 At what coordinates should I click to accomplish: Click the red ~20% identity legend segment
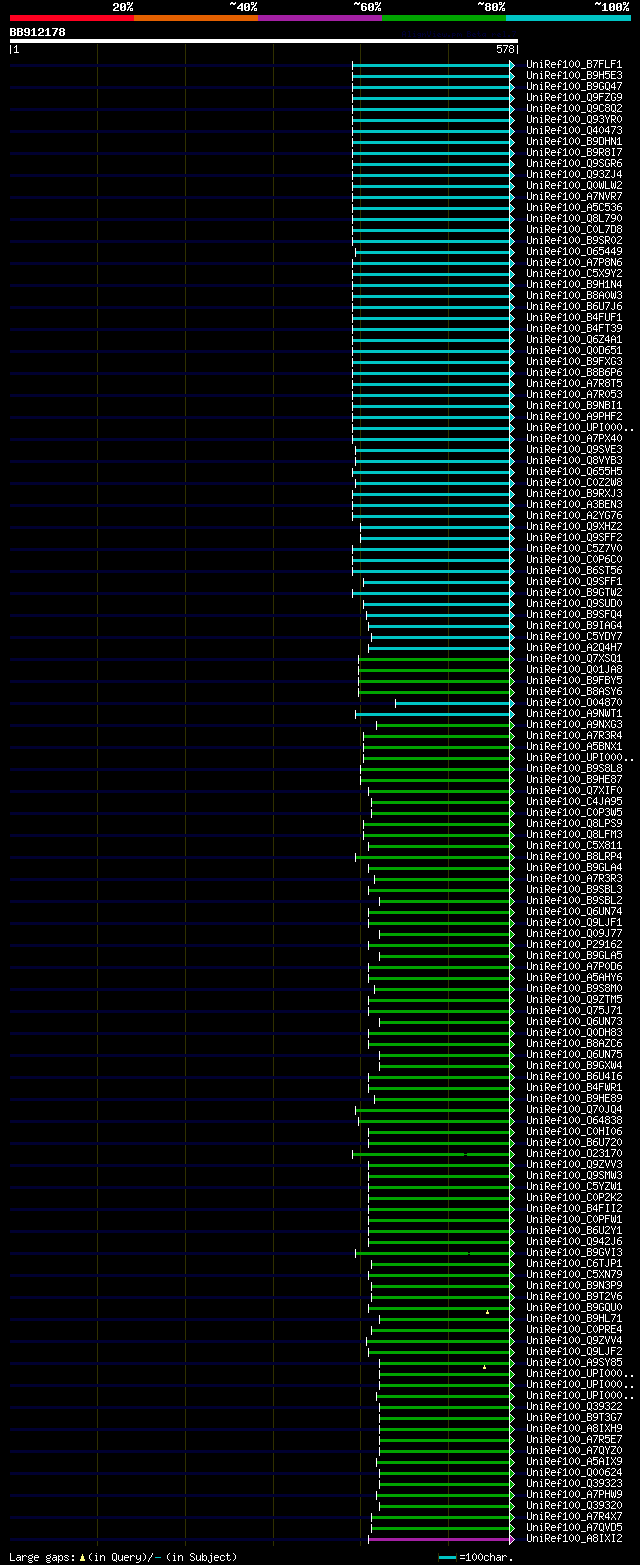71,18
